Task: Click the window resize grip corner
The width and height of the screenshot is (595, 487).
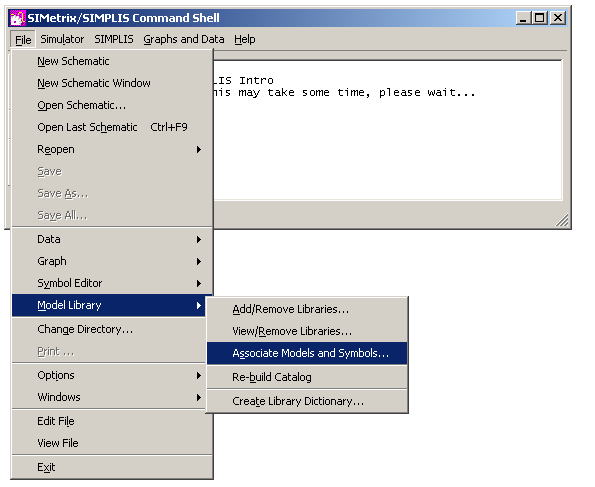Action: (x=562, y=221)
